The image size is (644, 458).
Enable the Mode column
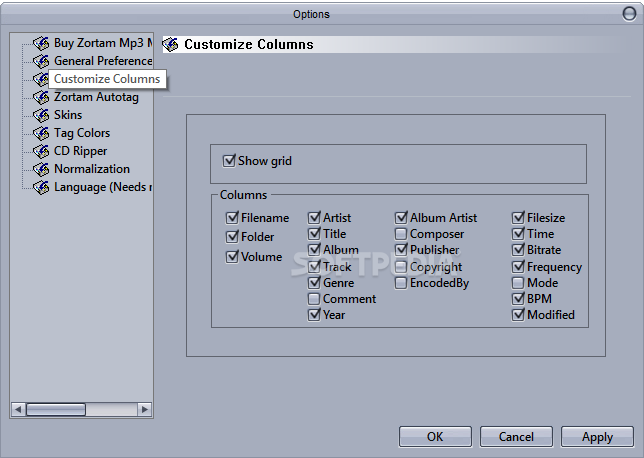coord(518,283)
